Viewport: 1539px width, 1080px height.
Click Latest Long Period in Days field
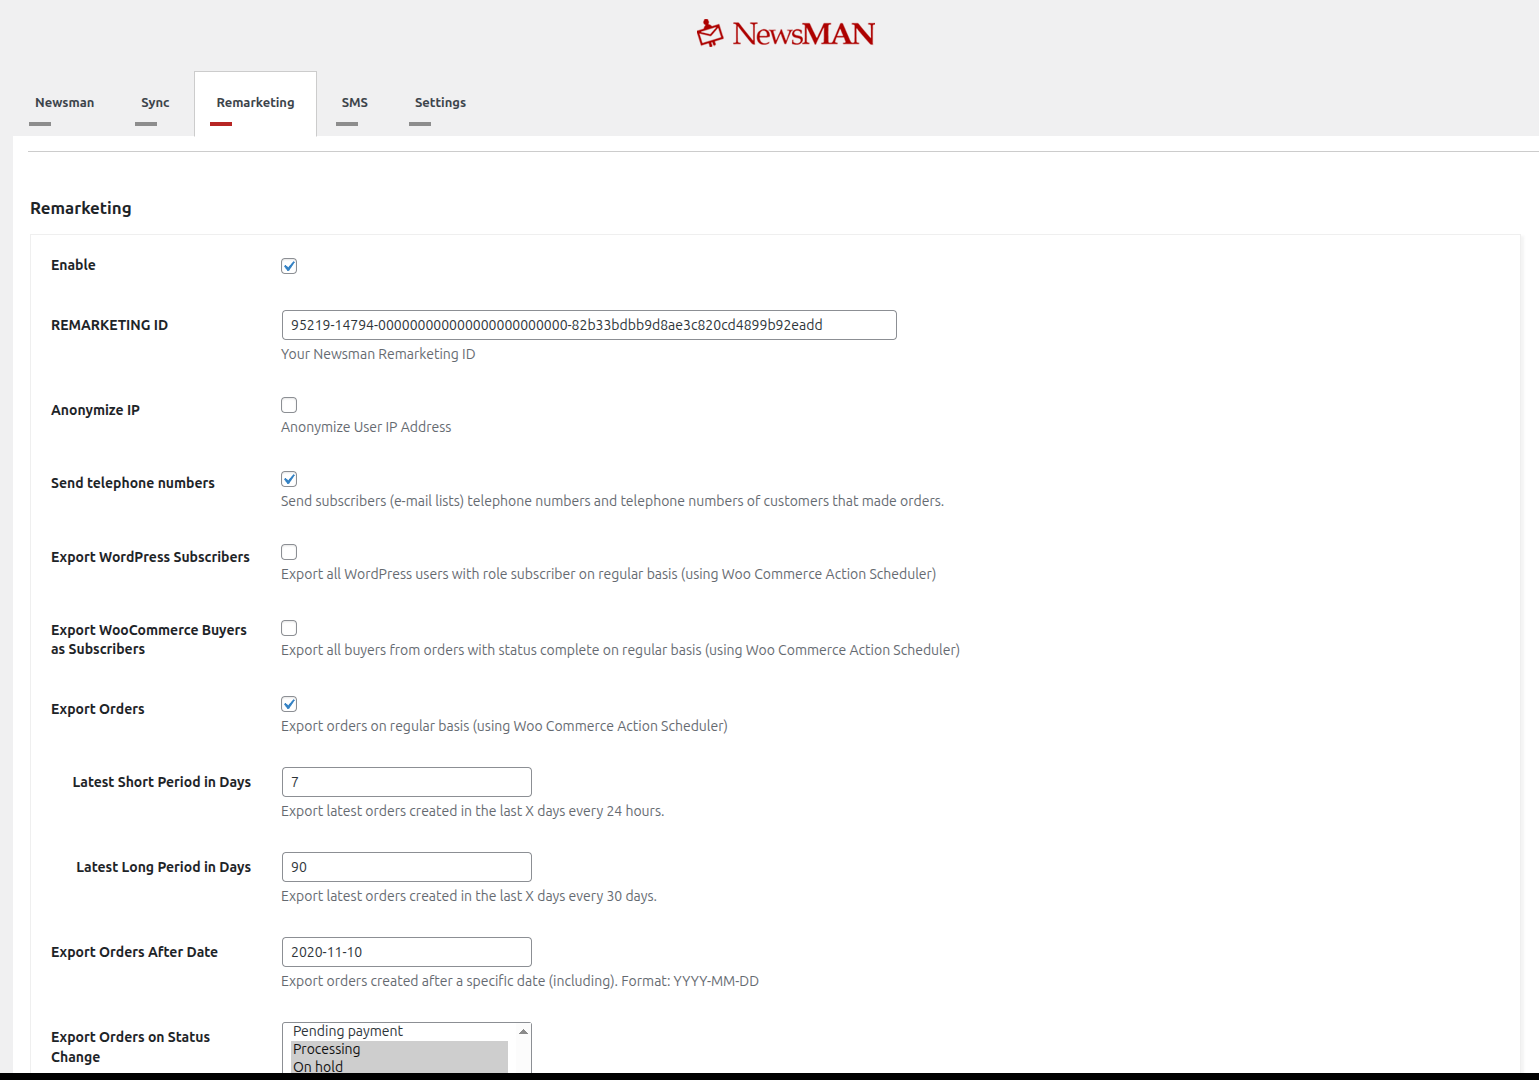coord(407,867)
